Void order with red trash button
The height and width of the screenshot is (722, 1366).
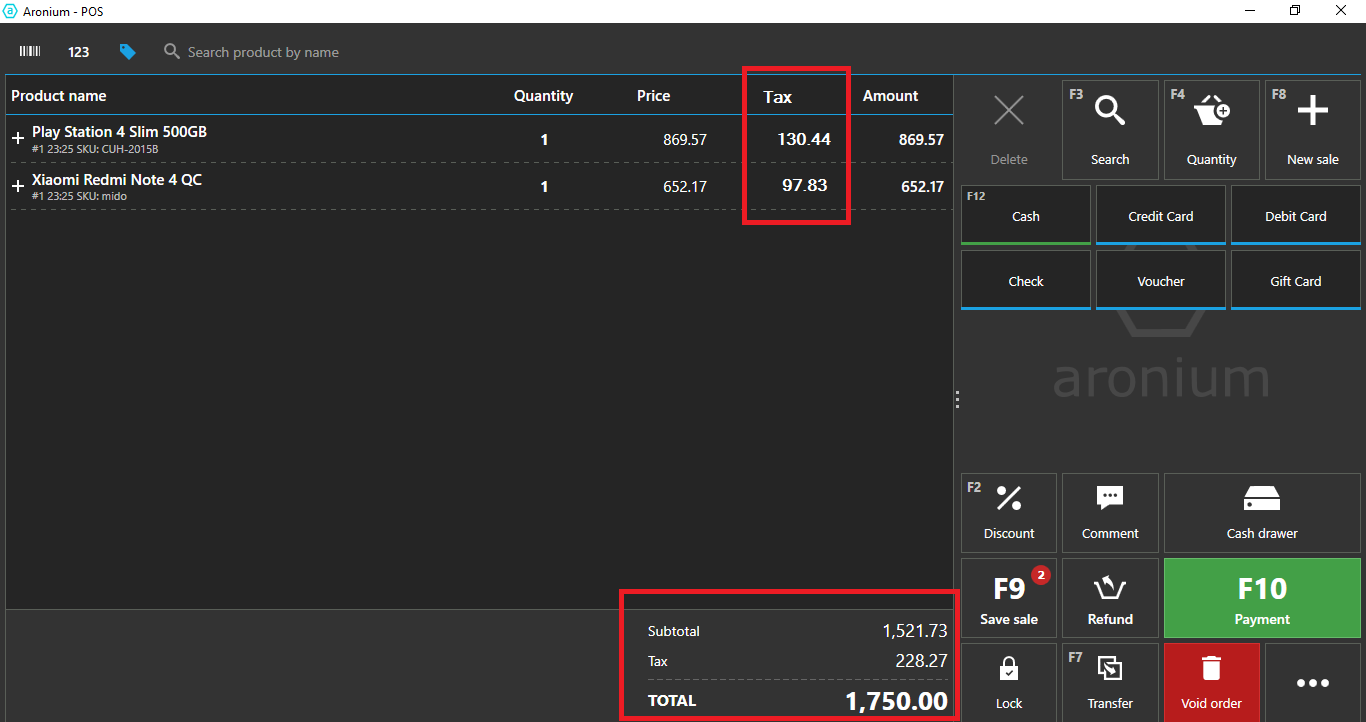[1211, 682]
